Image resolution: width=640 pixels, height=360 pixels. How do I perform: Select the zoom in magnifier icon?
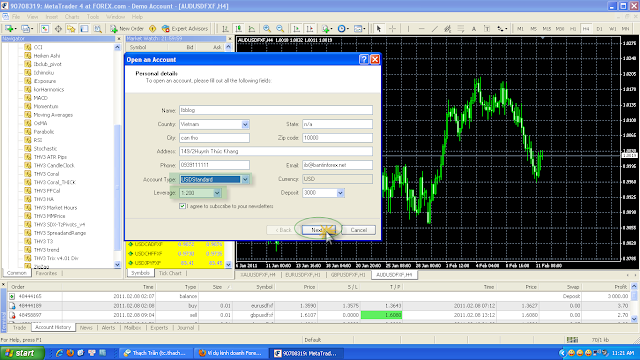tap(267, 29)
